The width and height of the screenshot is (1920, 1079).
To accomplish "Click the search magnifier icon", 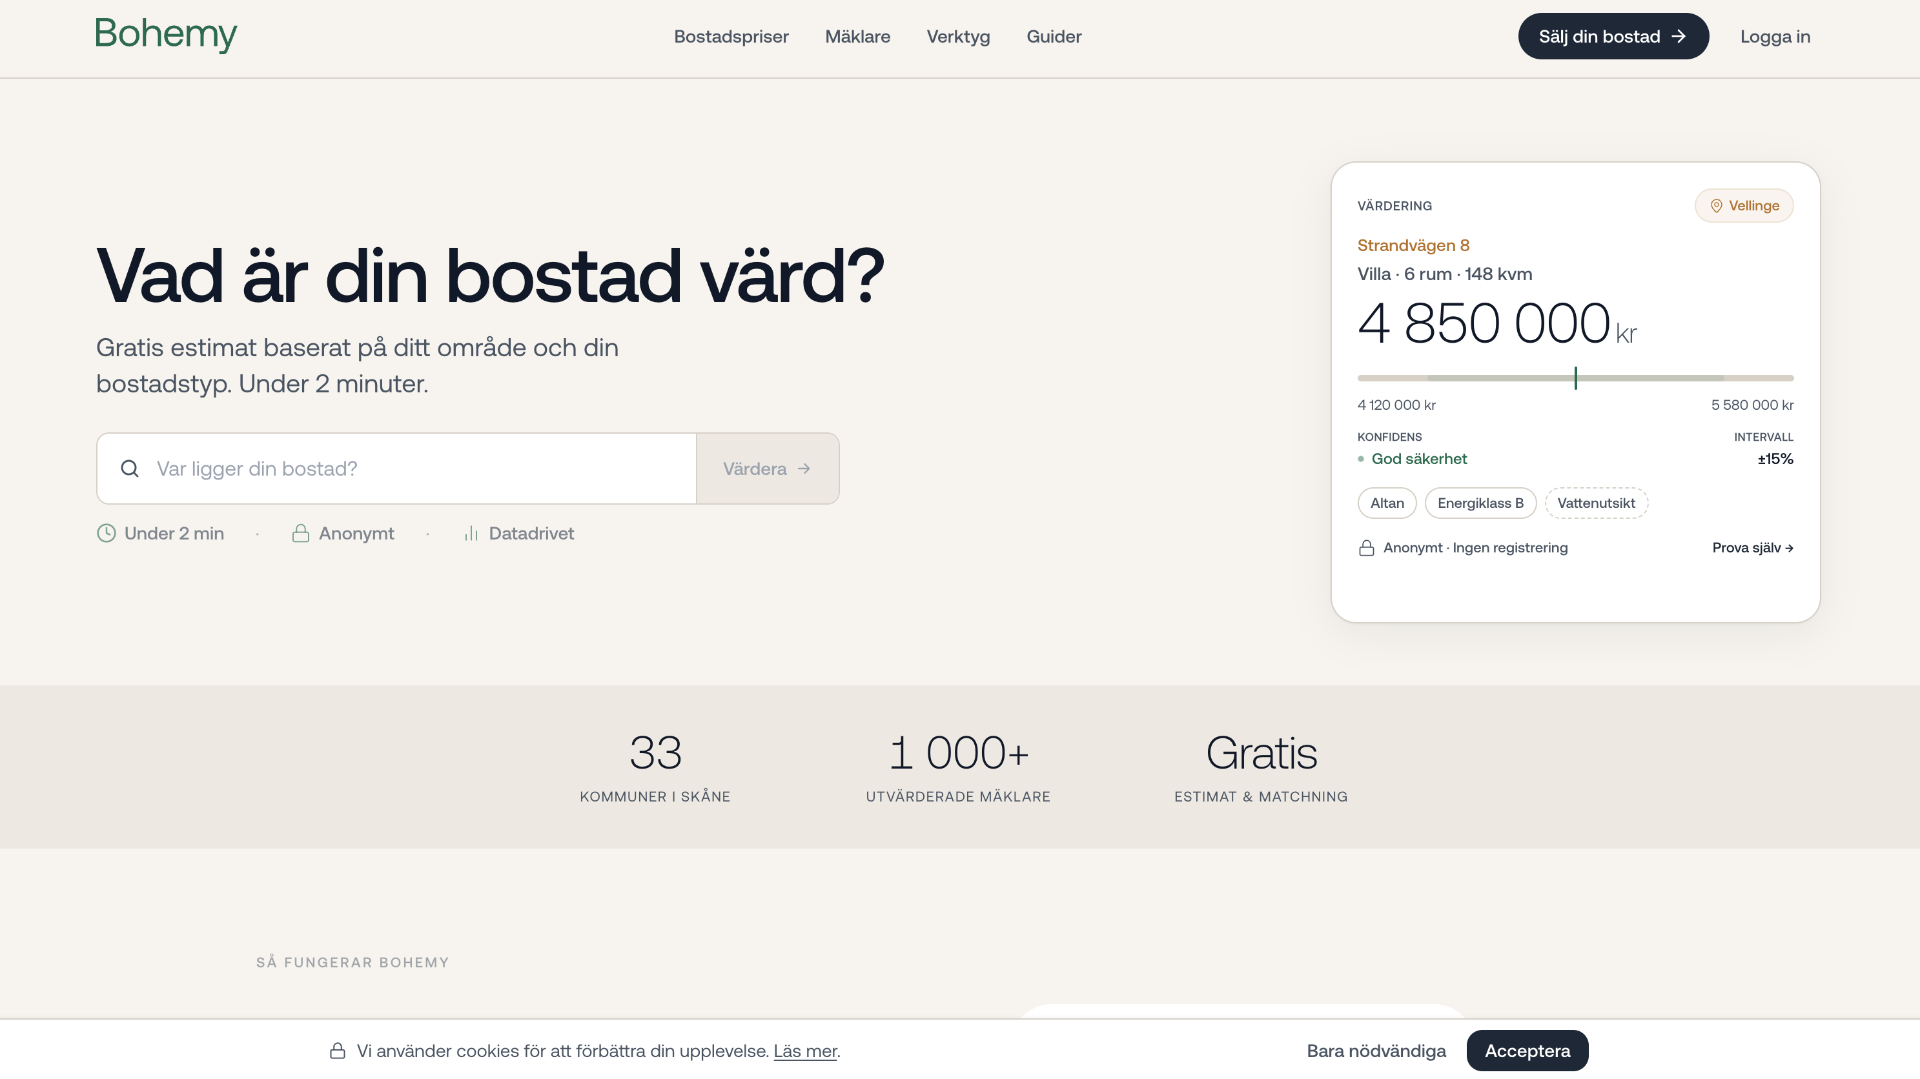I will point(130,469).
